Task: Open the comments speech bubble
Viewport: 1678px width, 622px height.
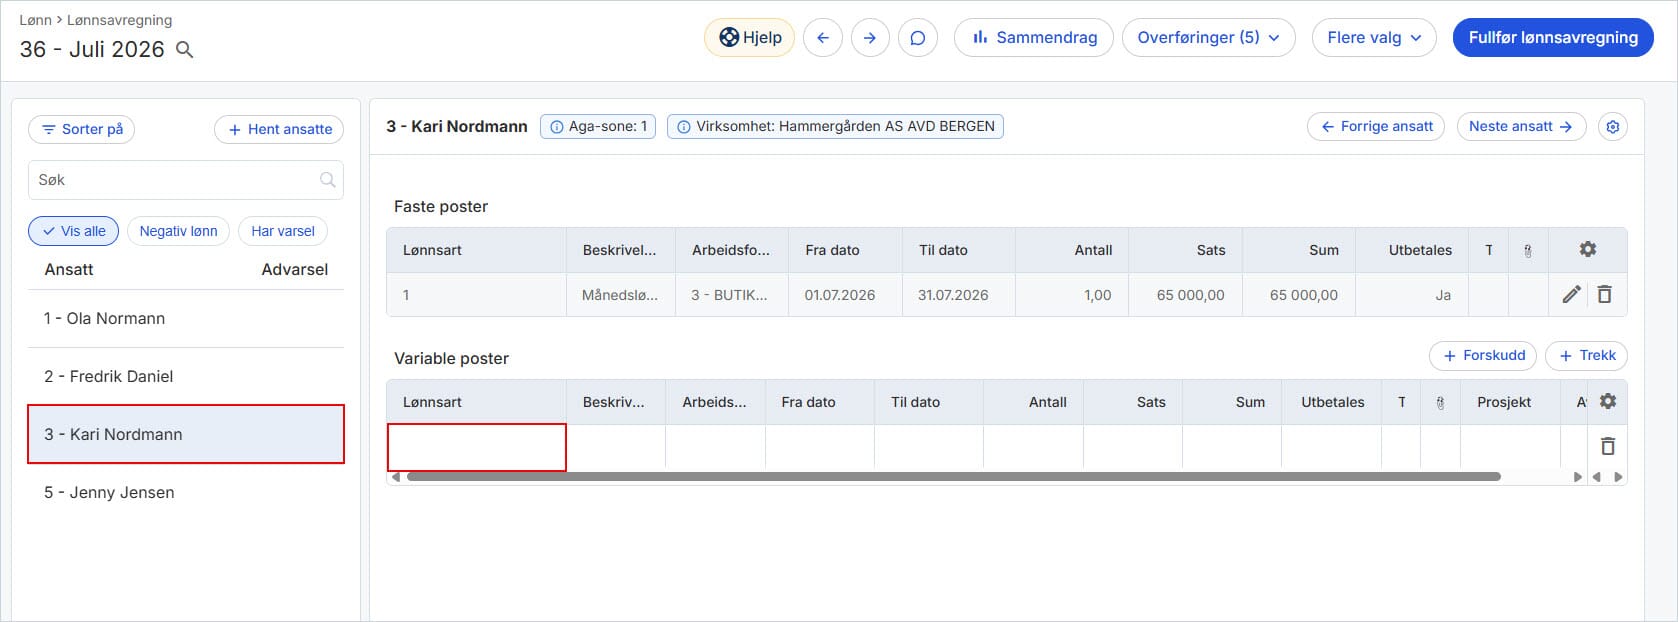Action: coord(918,38)
